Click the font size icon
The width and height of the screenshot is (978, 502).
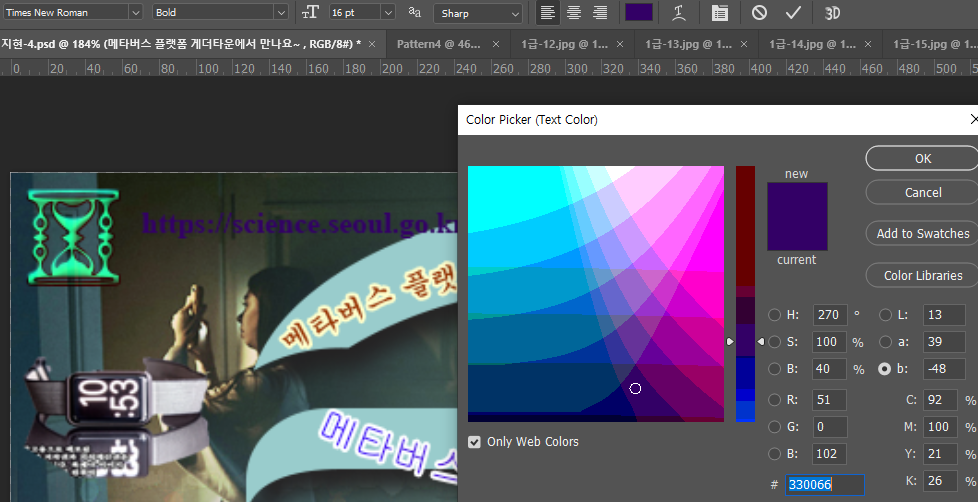310,12
